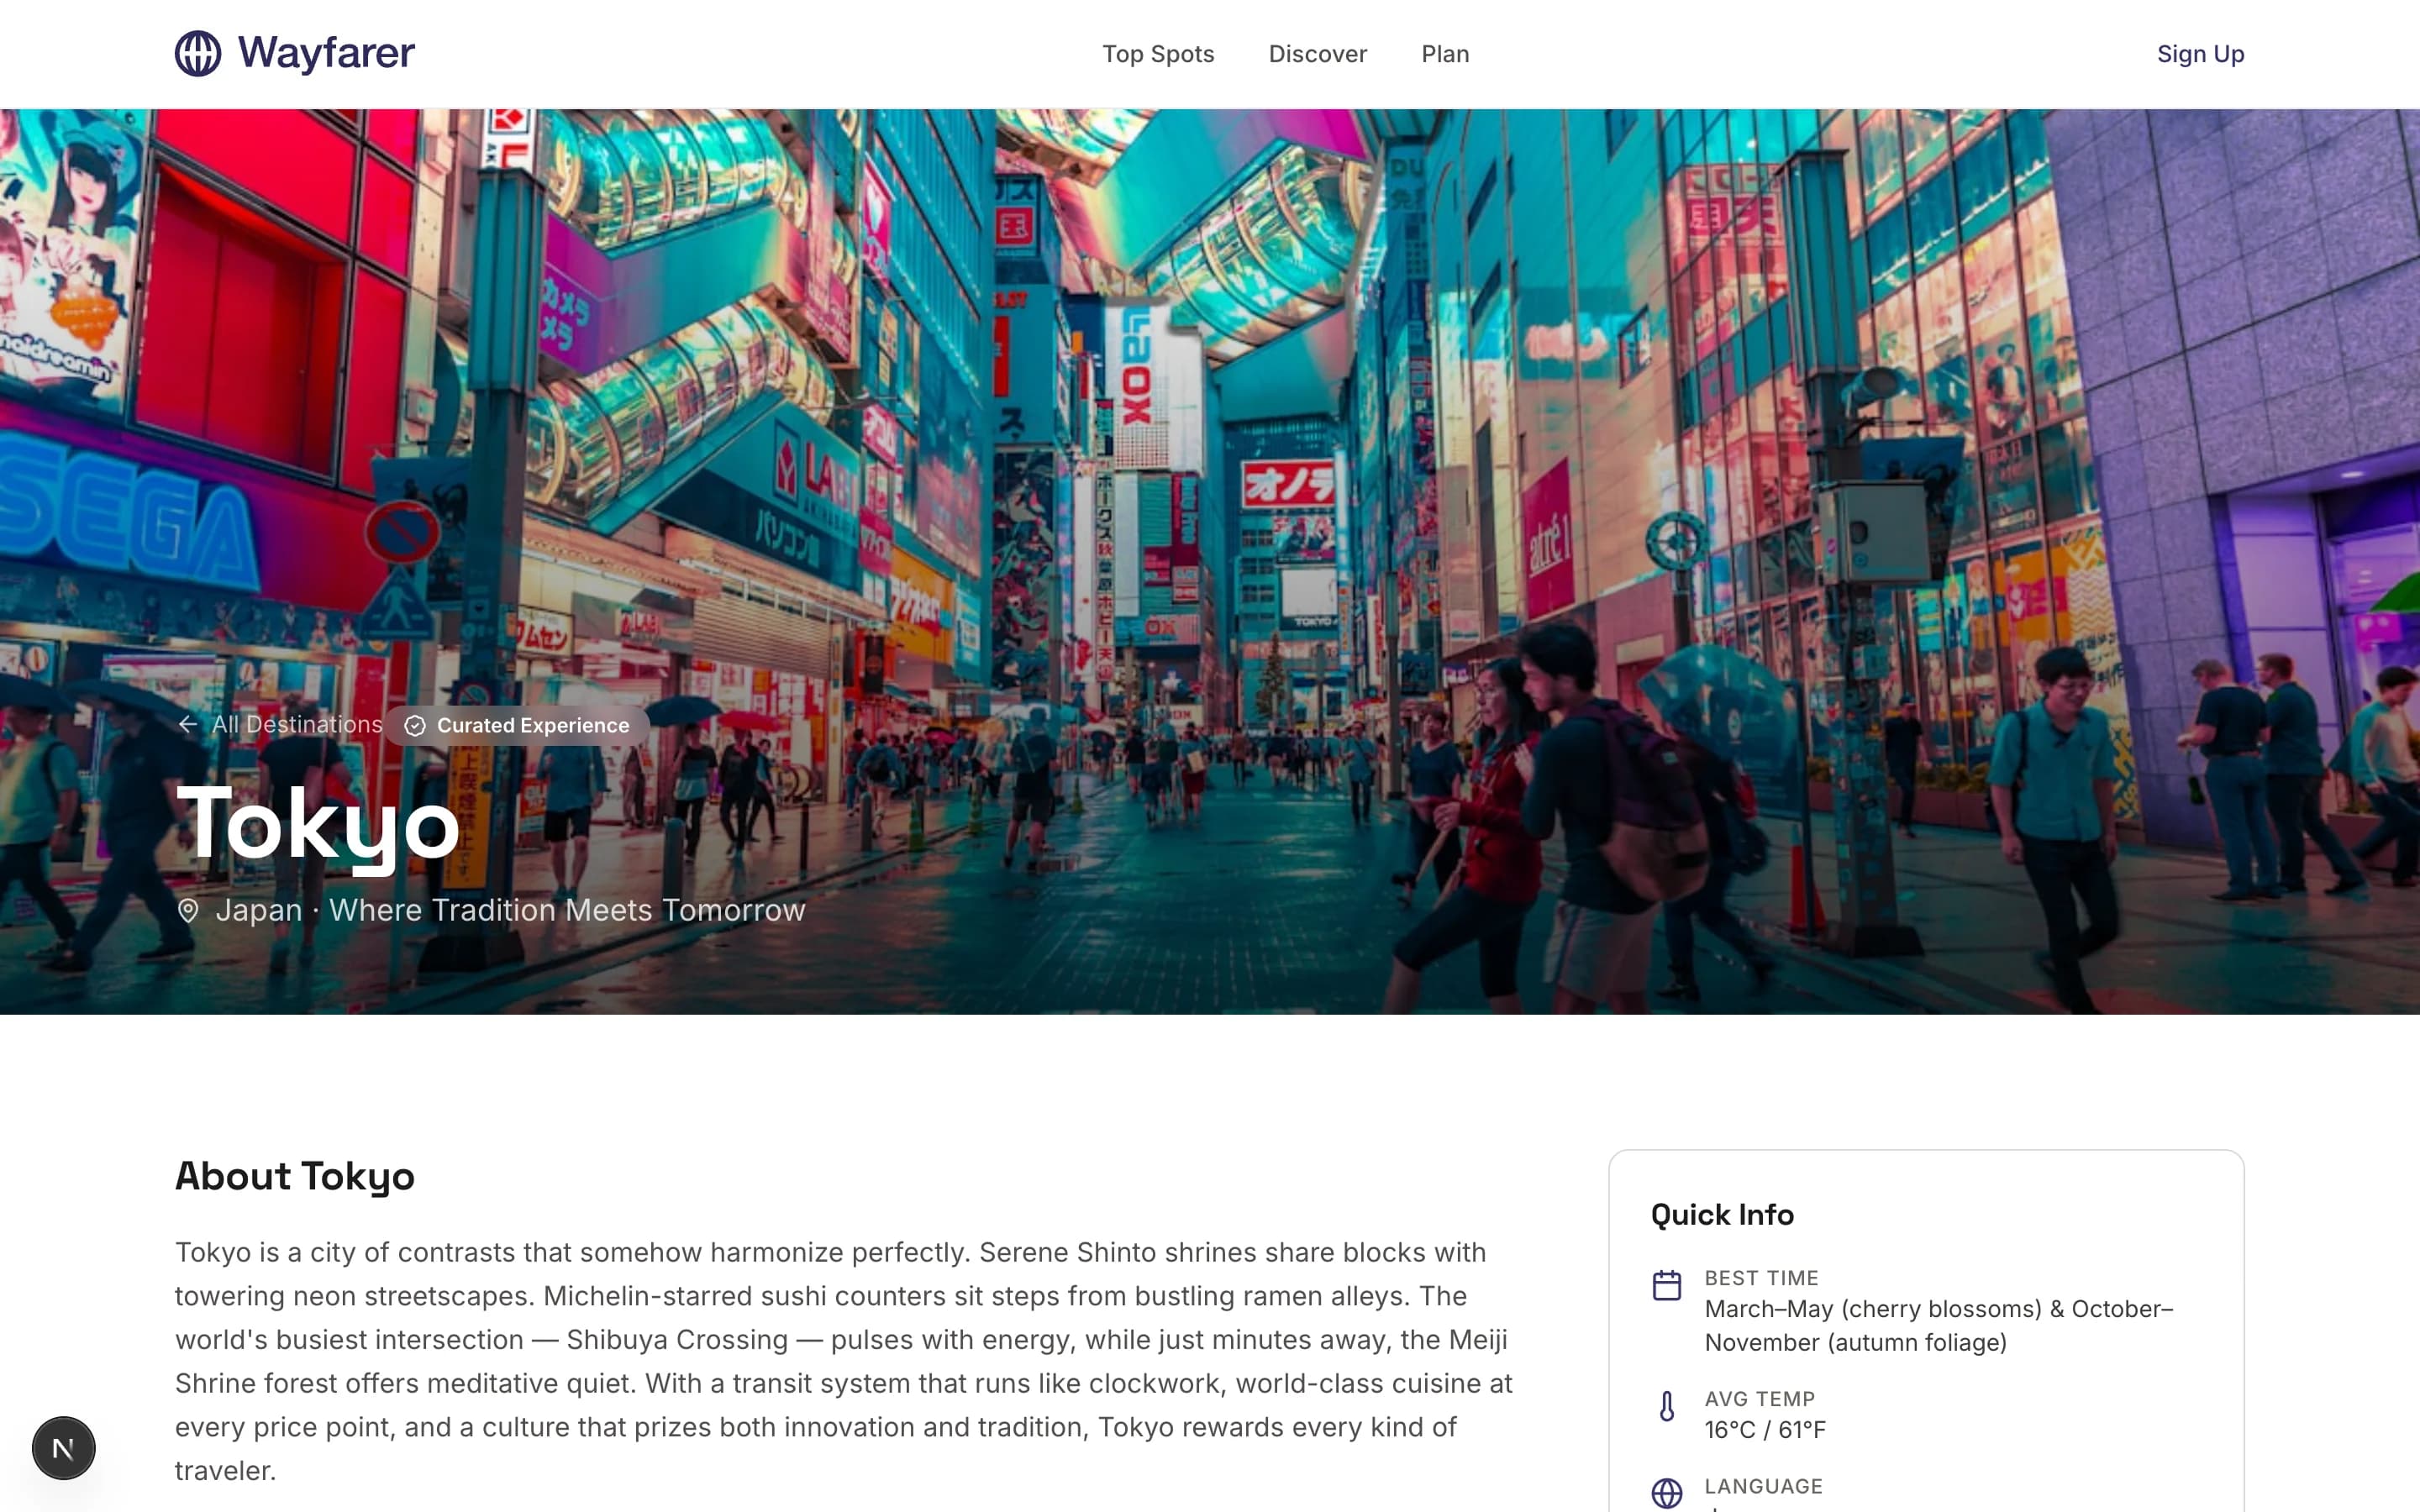Click the About Tokyo heading
Screen dimensions: 2420x1512
[x=295, y=1176]
